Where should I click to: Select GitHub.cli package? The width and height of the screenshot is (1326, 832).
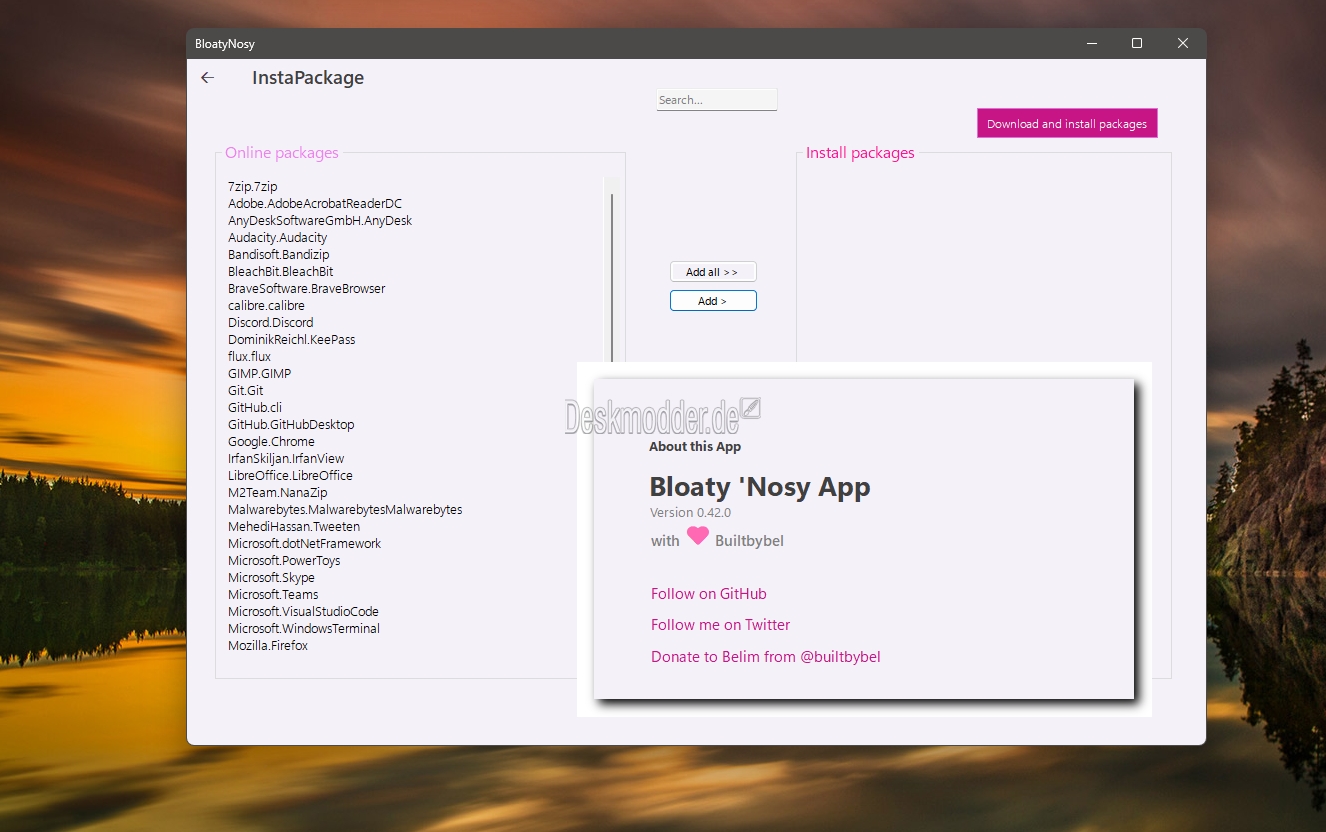click(255, 408)
